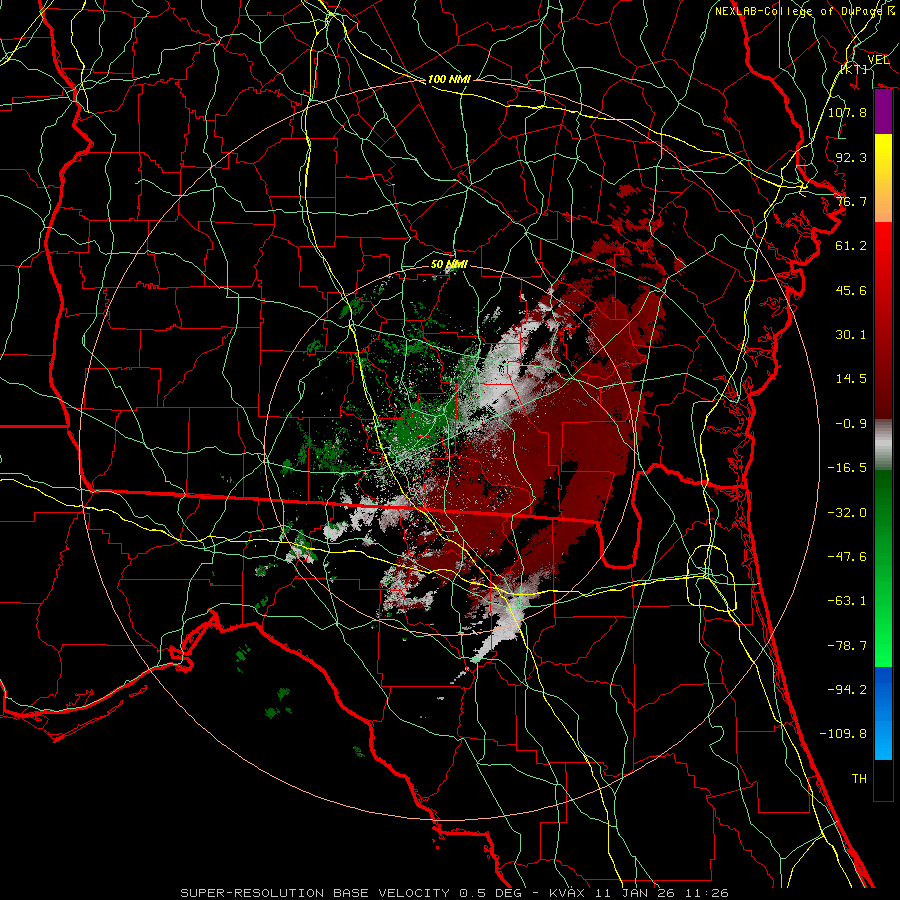Select the -32.0 velocity scale value
900x900 pixels.
[847, 513]
